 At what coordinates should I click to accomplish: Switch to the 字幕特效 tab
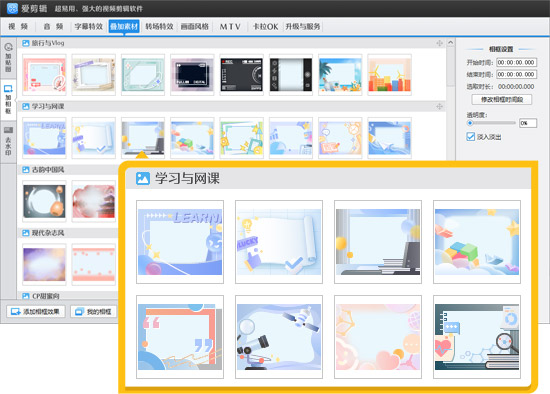[89, 26]
